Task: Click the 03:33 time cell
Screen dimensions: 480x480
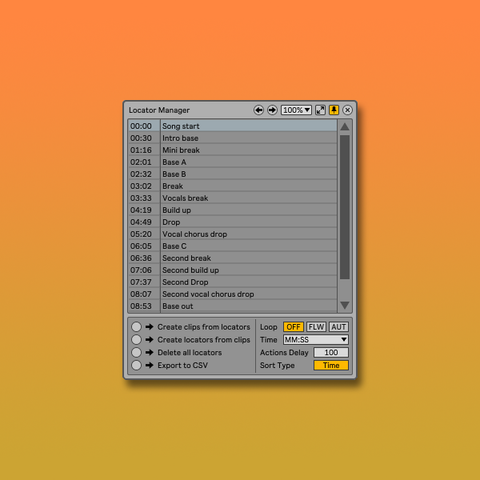Action: (144, 198)
